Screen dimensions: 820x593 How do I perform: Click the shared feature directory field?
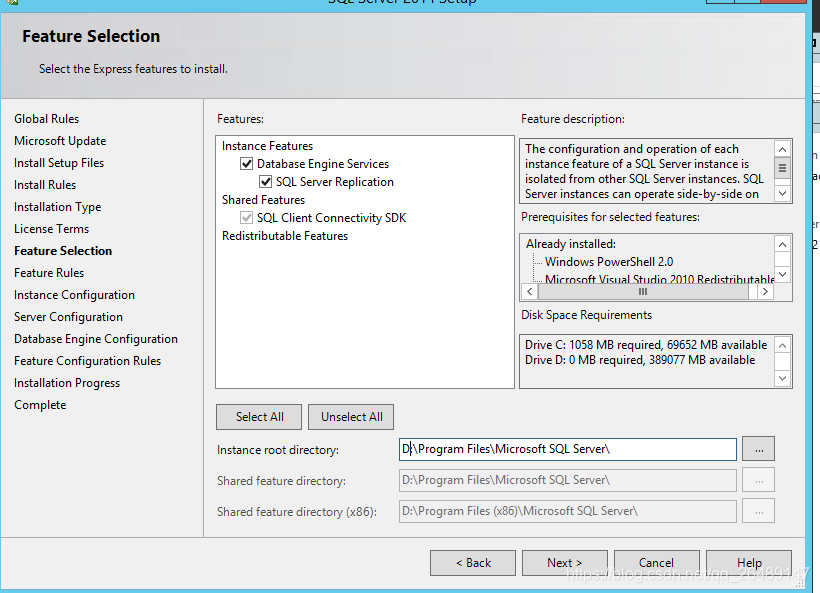pyautogui.click(x=568, y=481)
